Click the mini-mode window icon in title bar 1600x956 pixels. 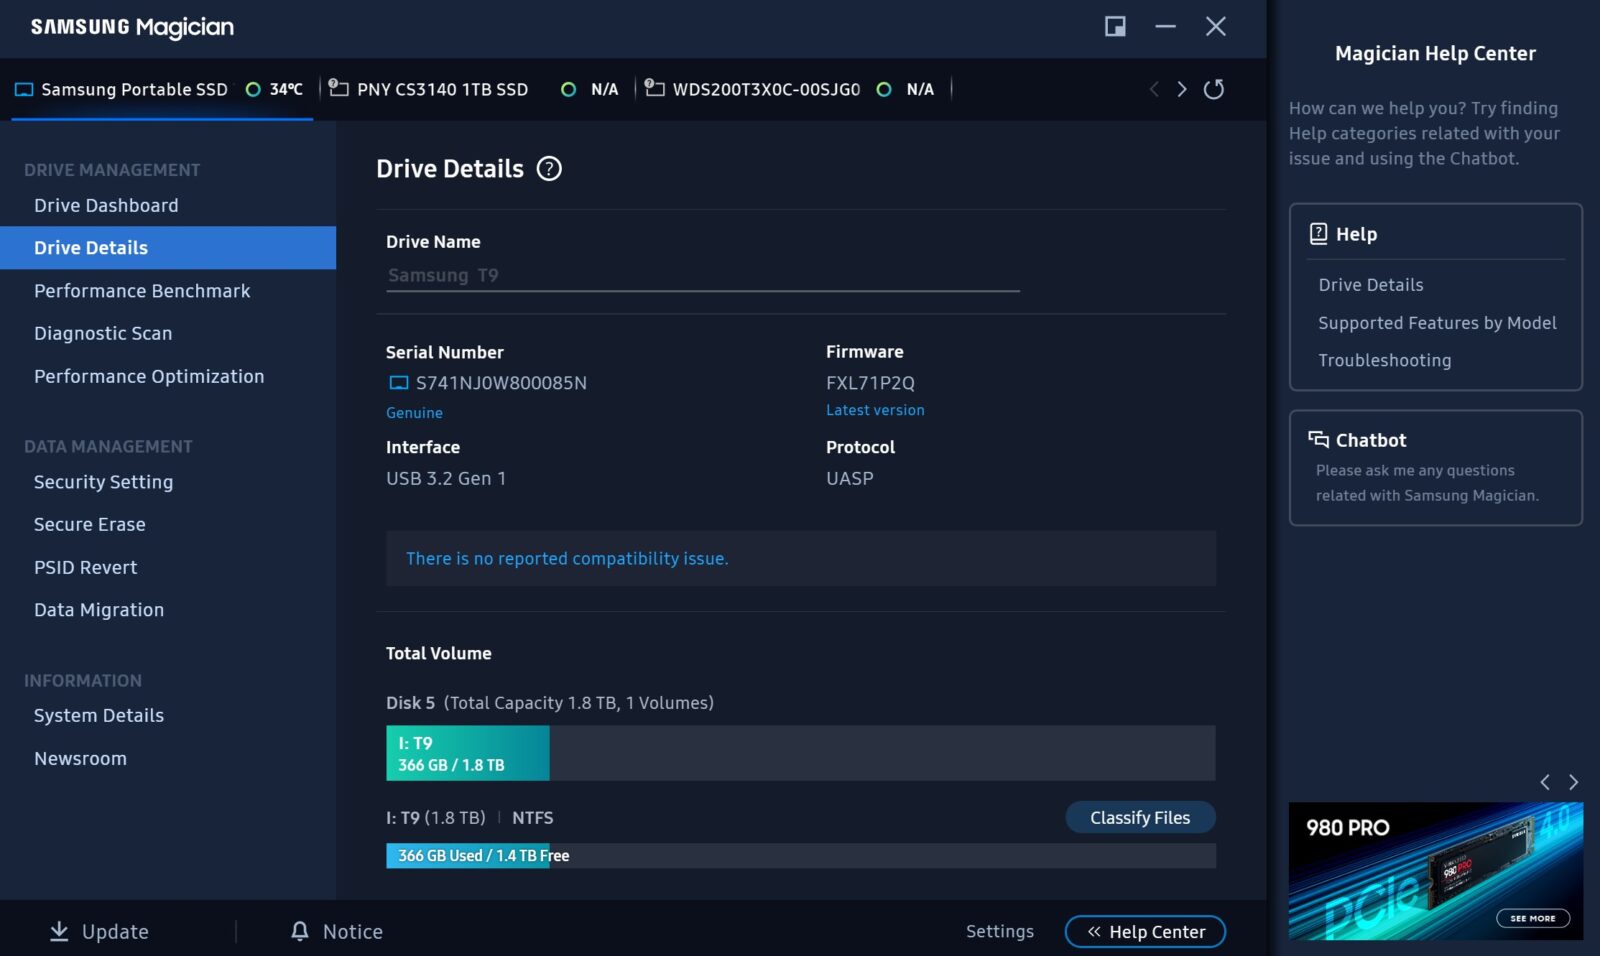coord(1115,27)
